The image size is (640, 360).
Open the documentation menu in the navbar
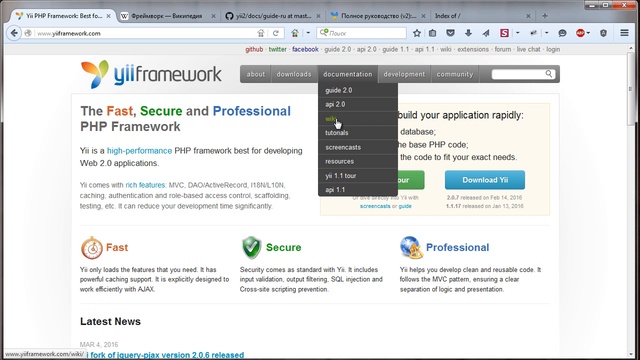[x=348, y=74]
